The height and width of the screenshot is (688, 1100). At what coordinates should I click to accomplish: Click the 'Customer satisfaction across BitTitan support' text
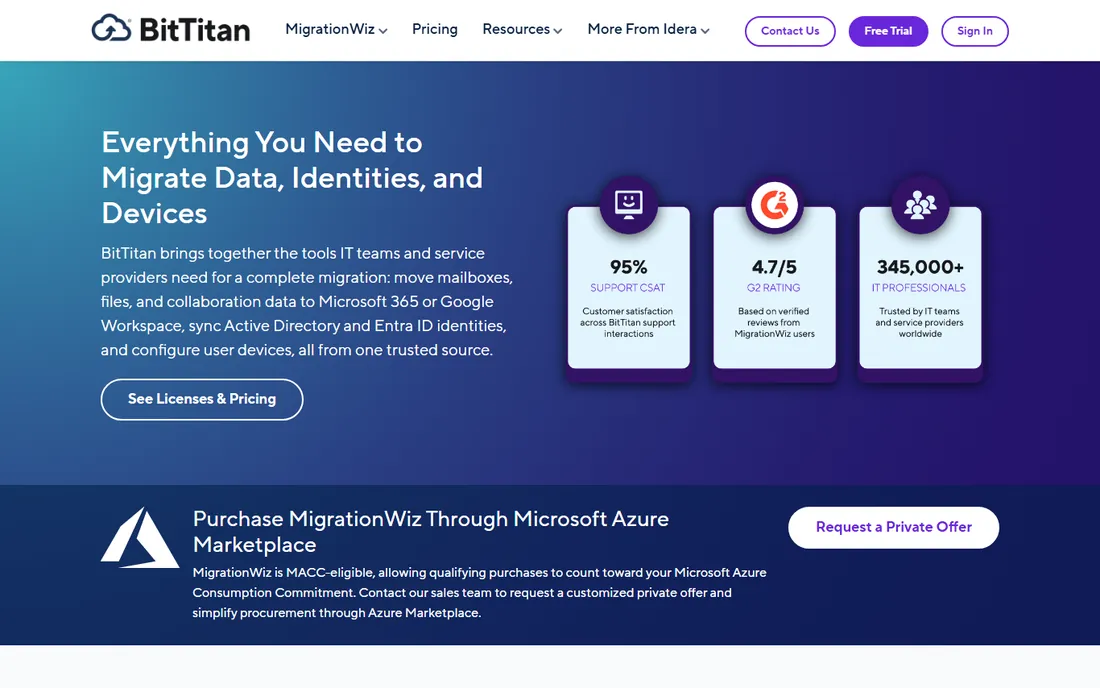(x=628, y=323)
